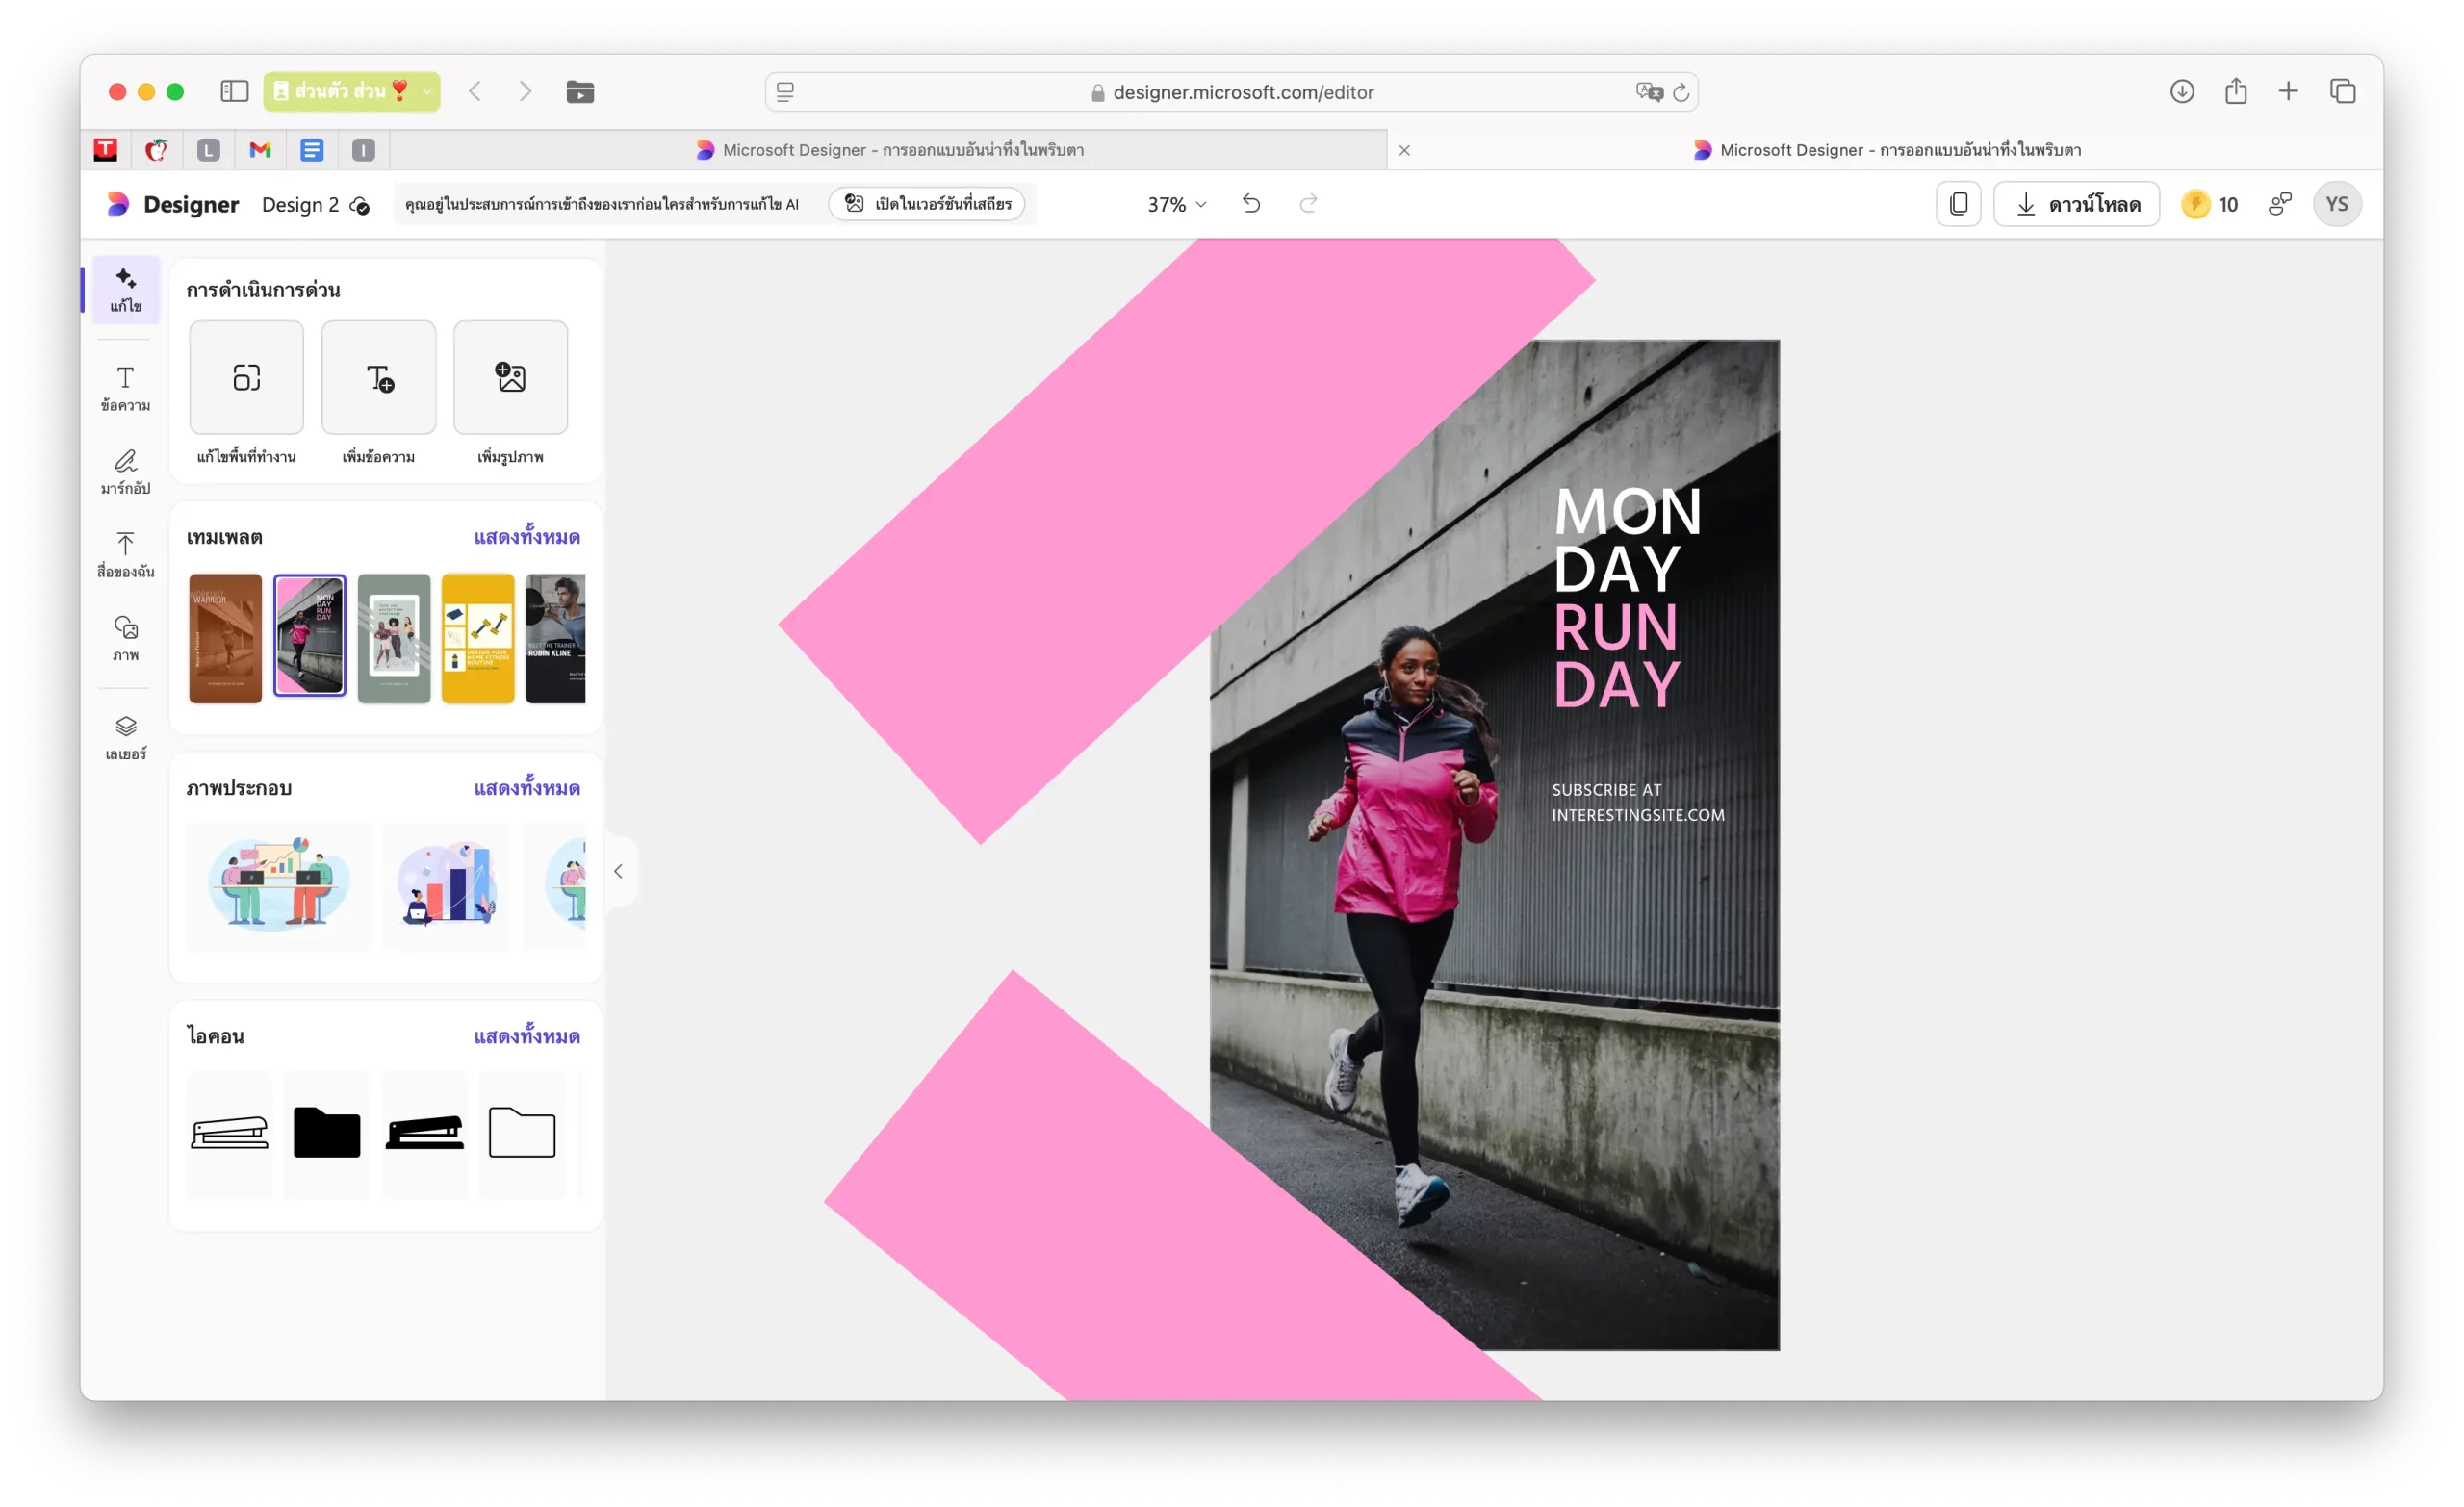The height and width of the screenshot is (1507, 2464).
Task: Select the Markup pen tool
Action: click(125, 471)
